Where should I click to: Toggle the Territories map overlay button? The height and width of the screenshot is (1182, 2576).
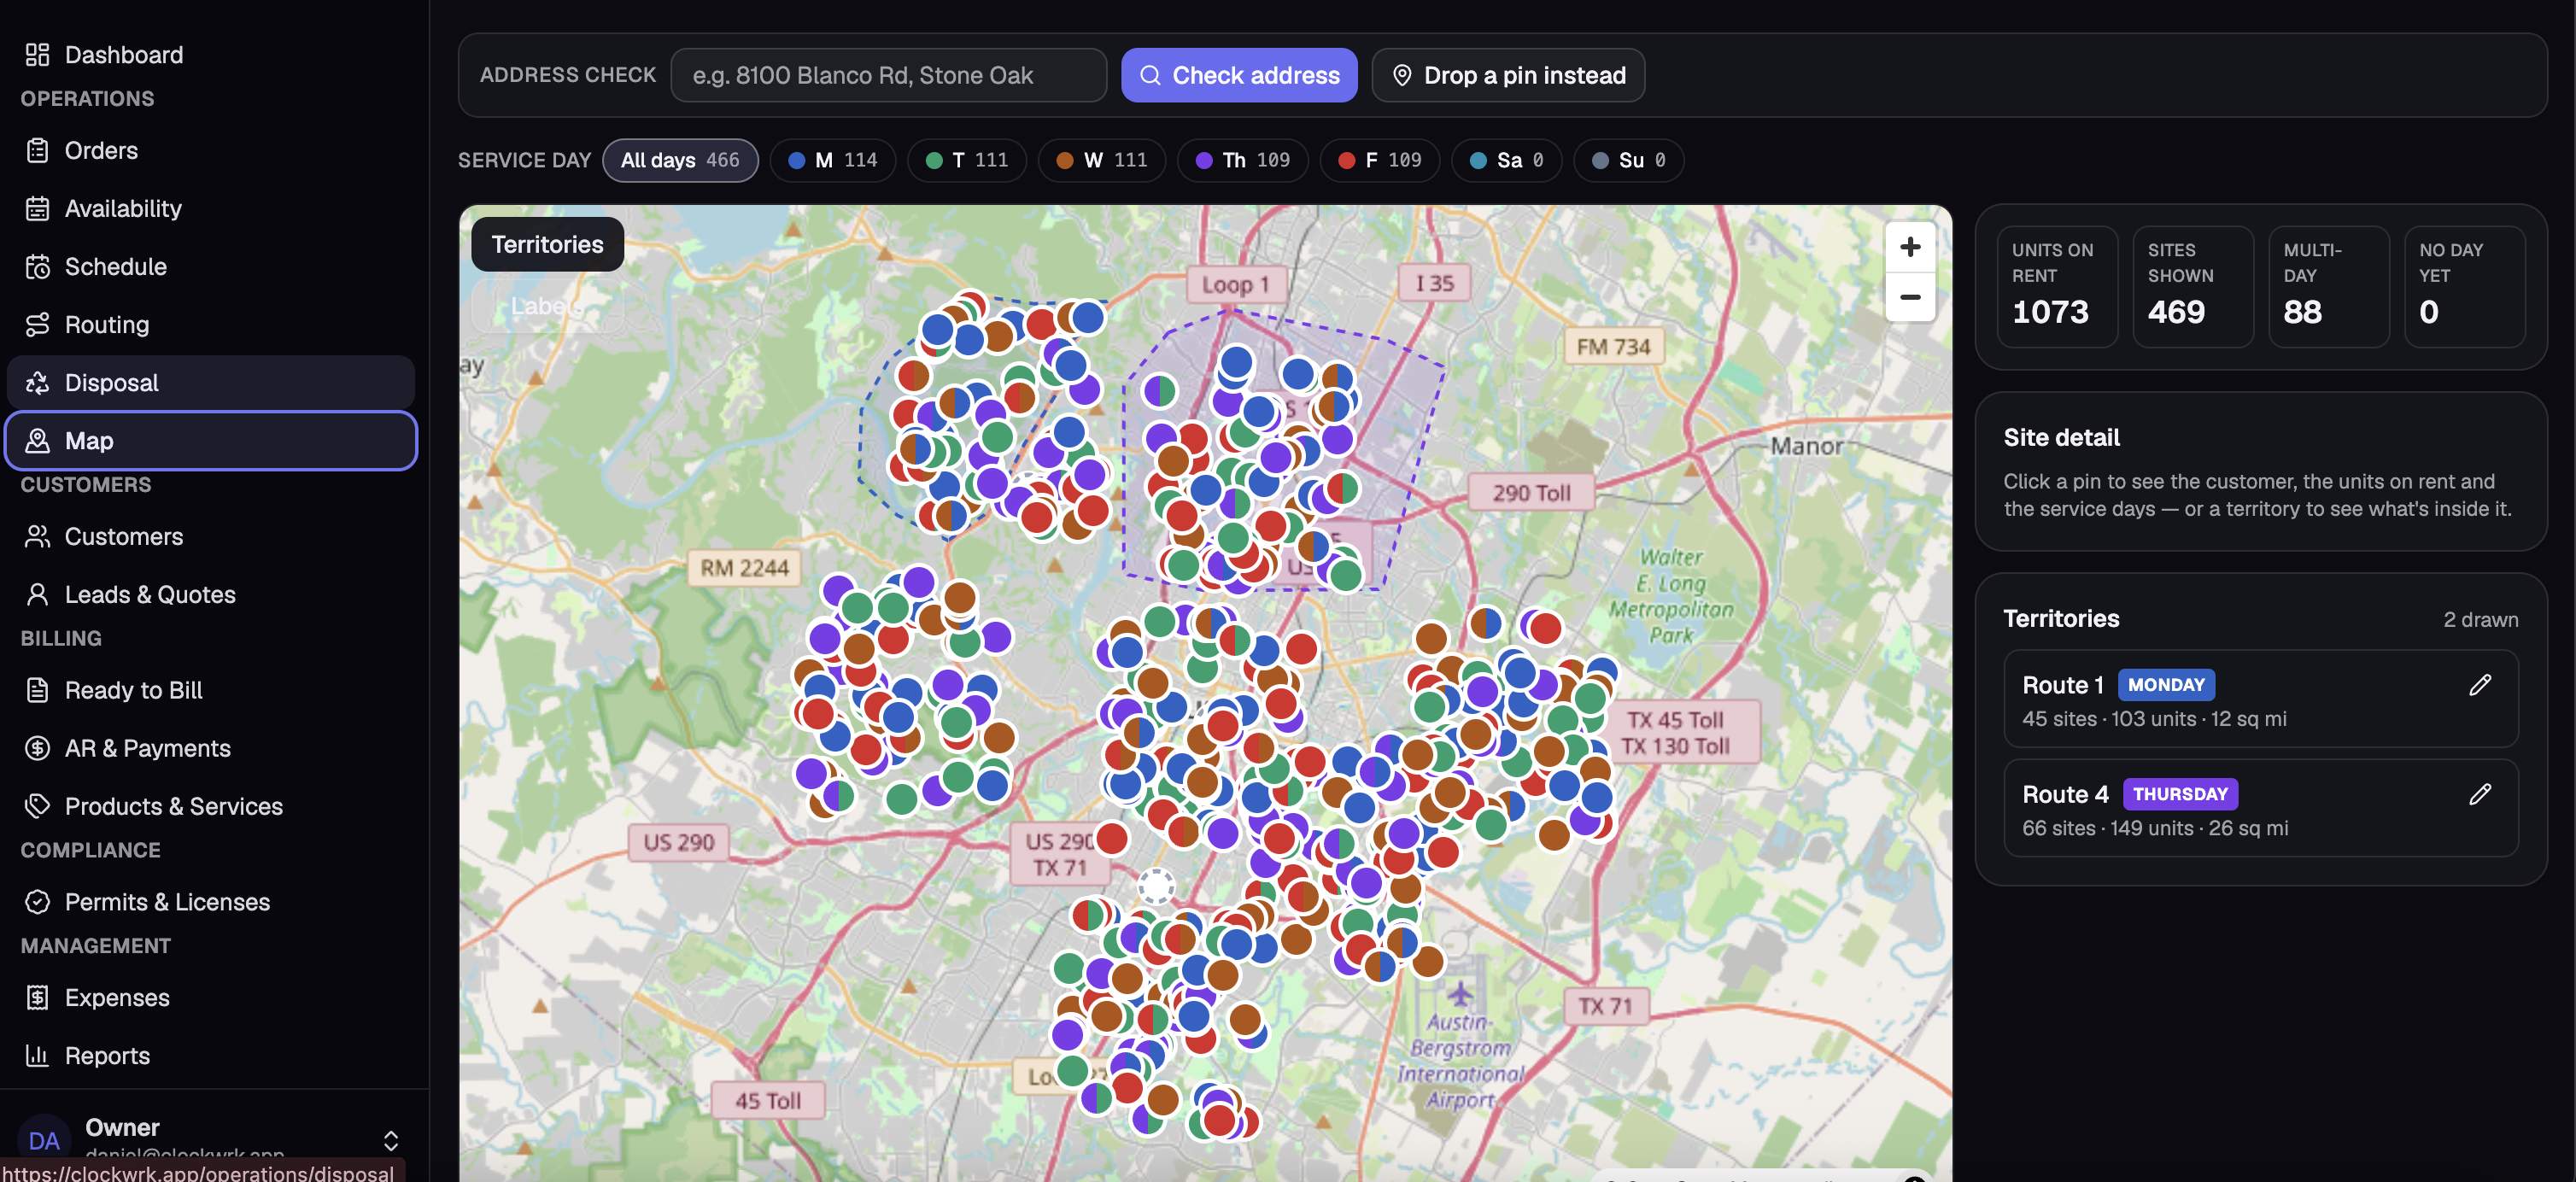coord(547,245)
